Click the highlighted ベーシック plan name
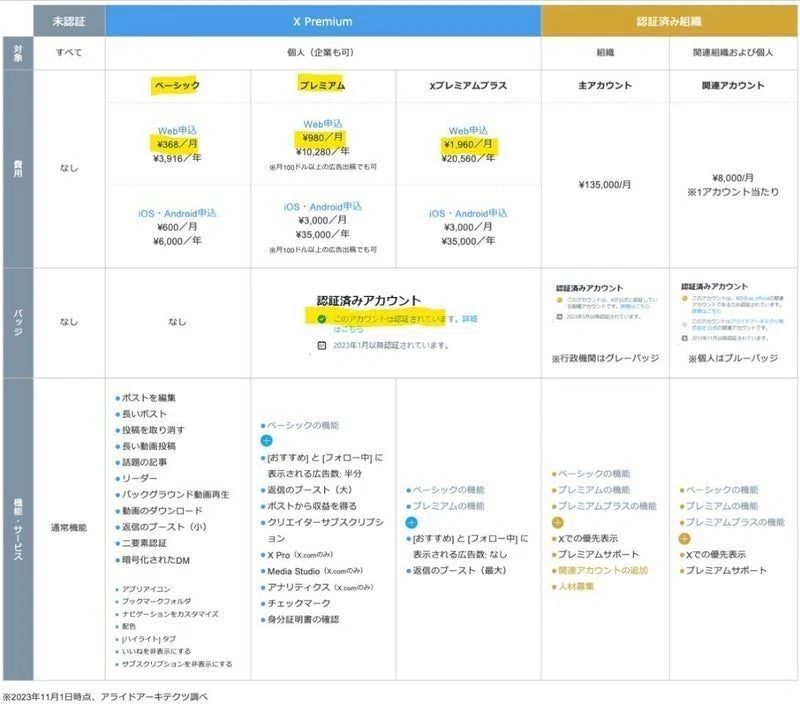This screenshot has height=704, width=800. pos(177,85)
